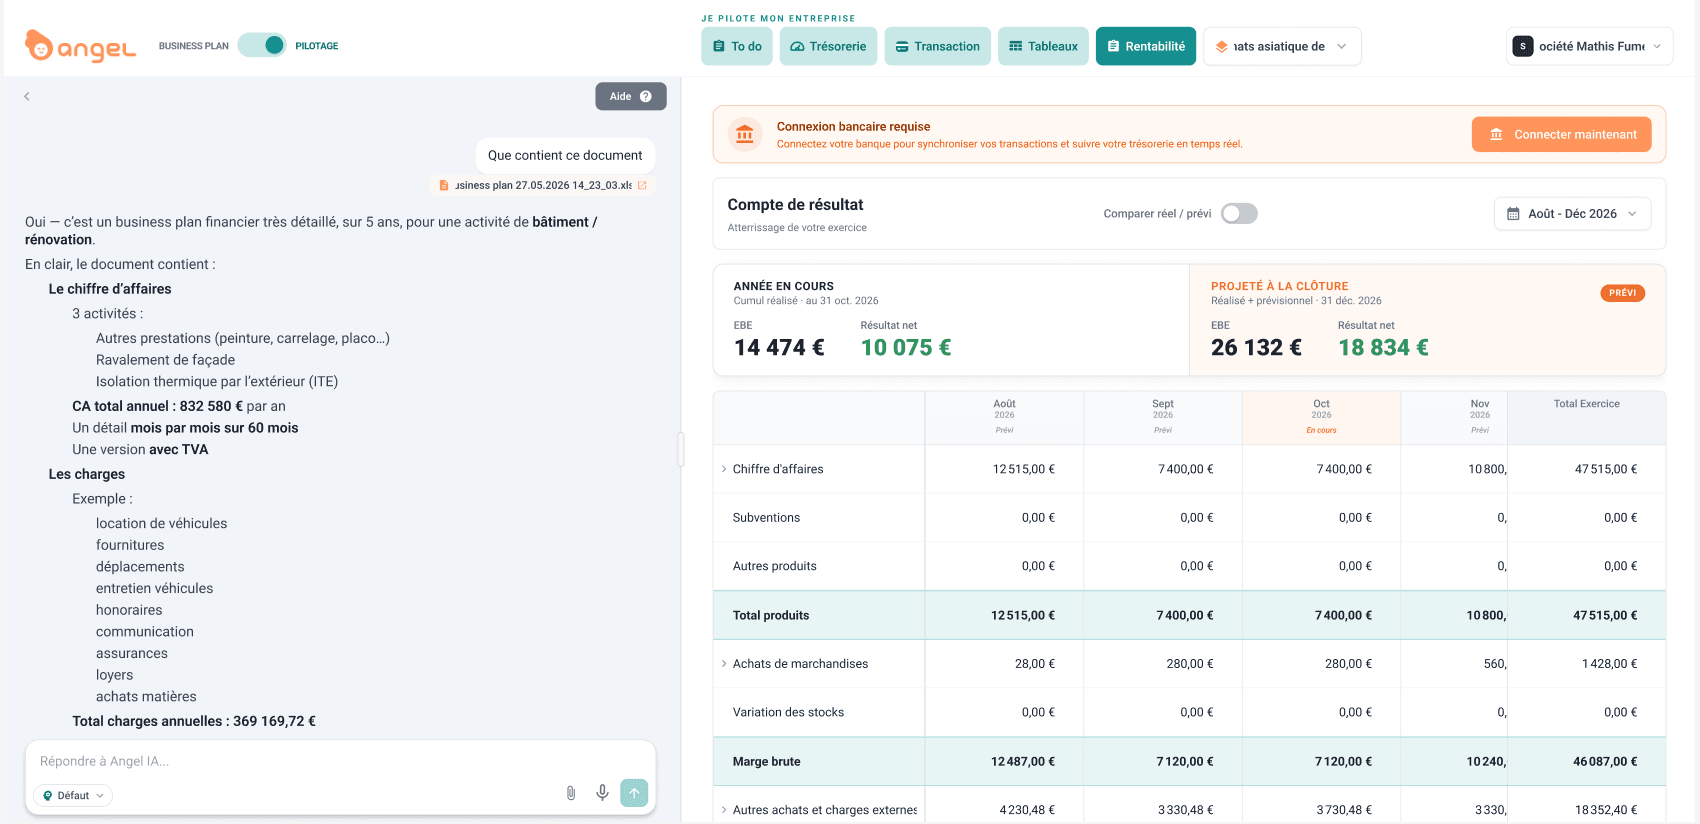Click the Août 2026 column header

click(1004, 417)
